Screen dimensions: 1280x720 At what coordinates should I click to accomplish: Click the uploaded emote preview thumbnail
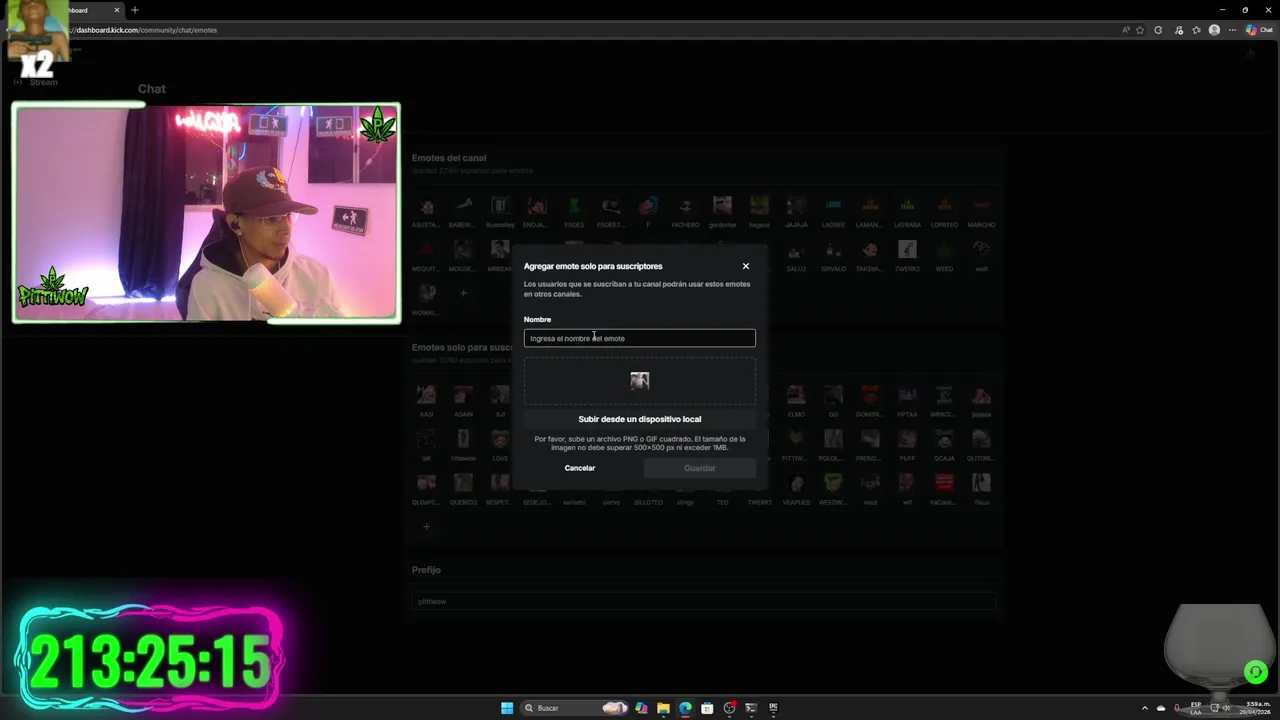point(639,380)
